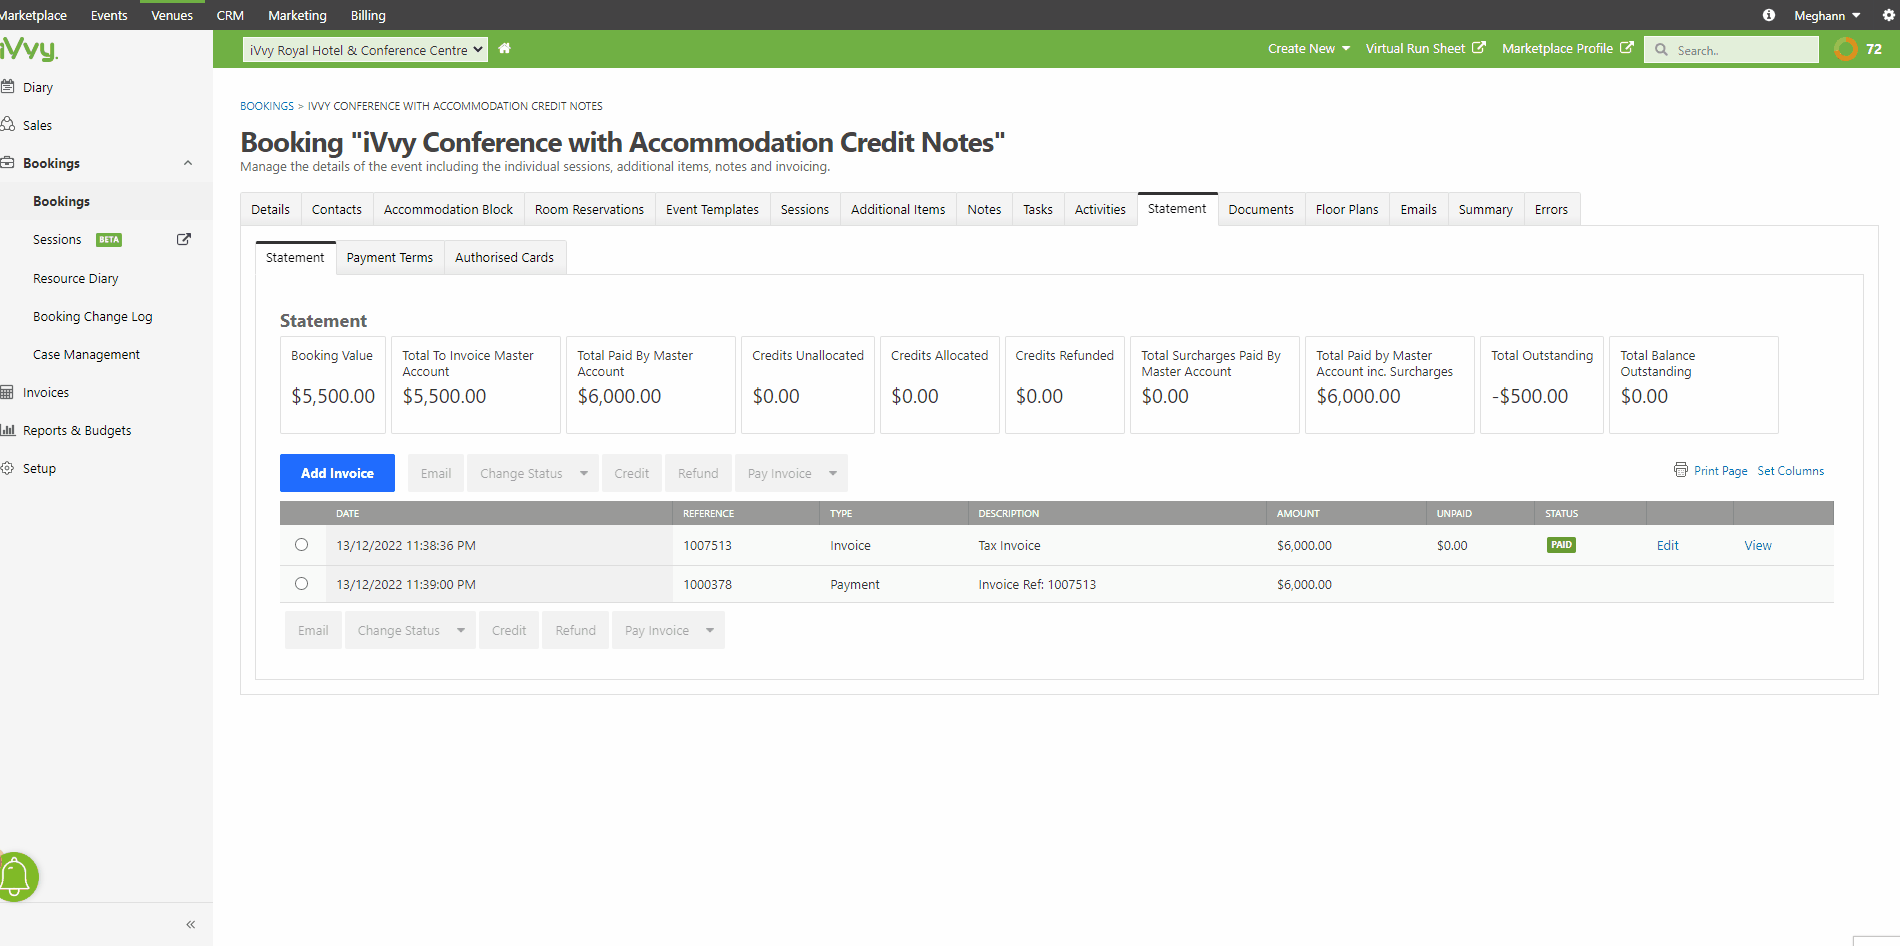
Task: Go to the Room Reservations tab
Action: (589, 209)
